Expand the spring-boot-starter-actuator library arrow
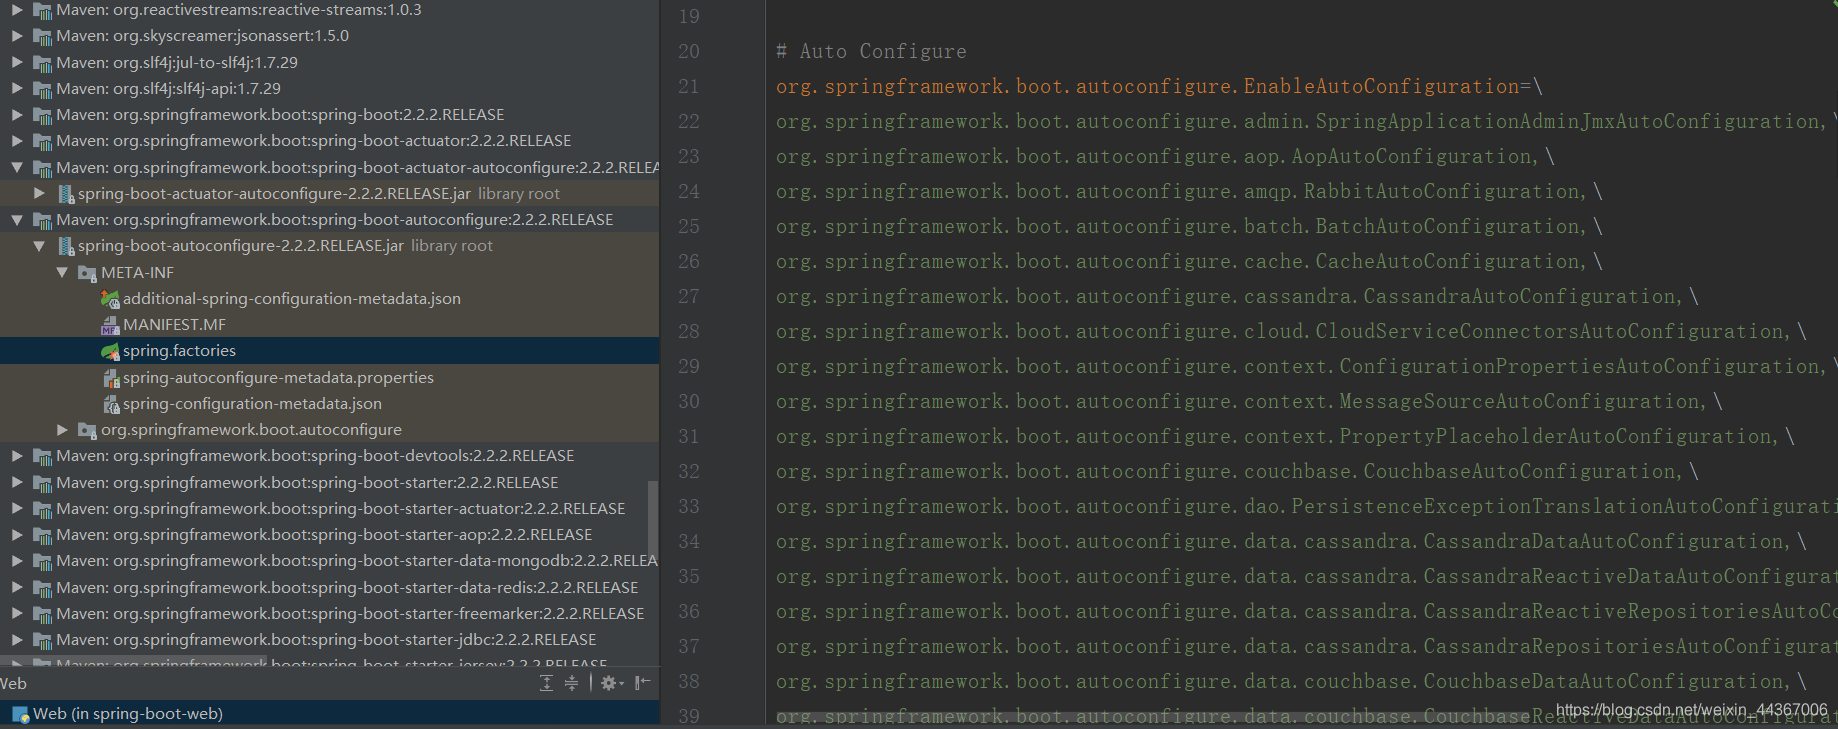1838x729 pixels. click(x=17, y=509)
